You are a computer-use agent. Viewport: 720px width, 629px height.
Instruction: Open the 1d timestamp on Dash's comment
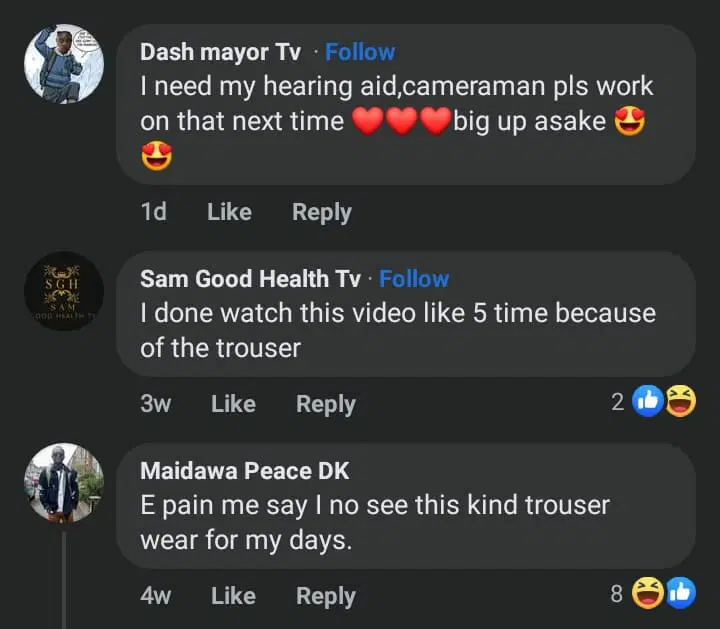154,212
